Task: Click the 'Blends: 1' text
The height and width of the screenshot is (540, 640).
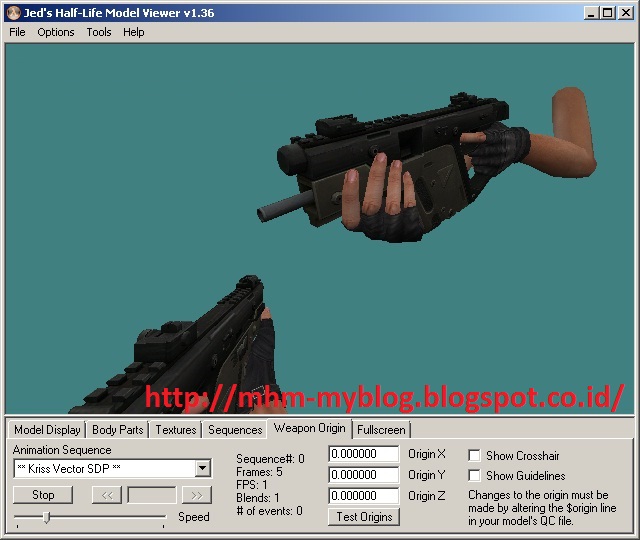Action: [x=258, y=498]
